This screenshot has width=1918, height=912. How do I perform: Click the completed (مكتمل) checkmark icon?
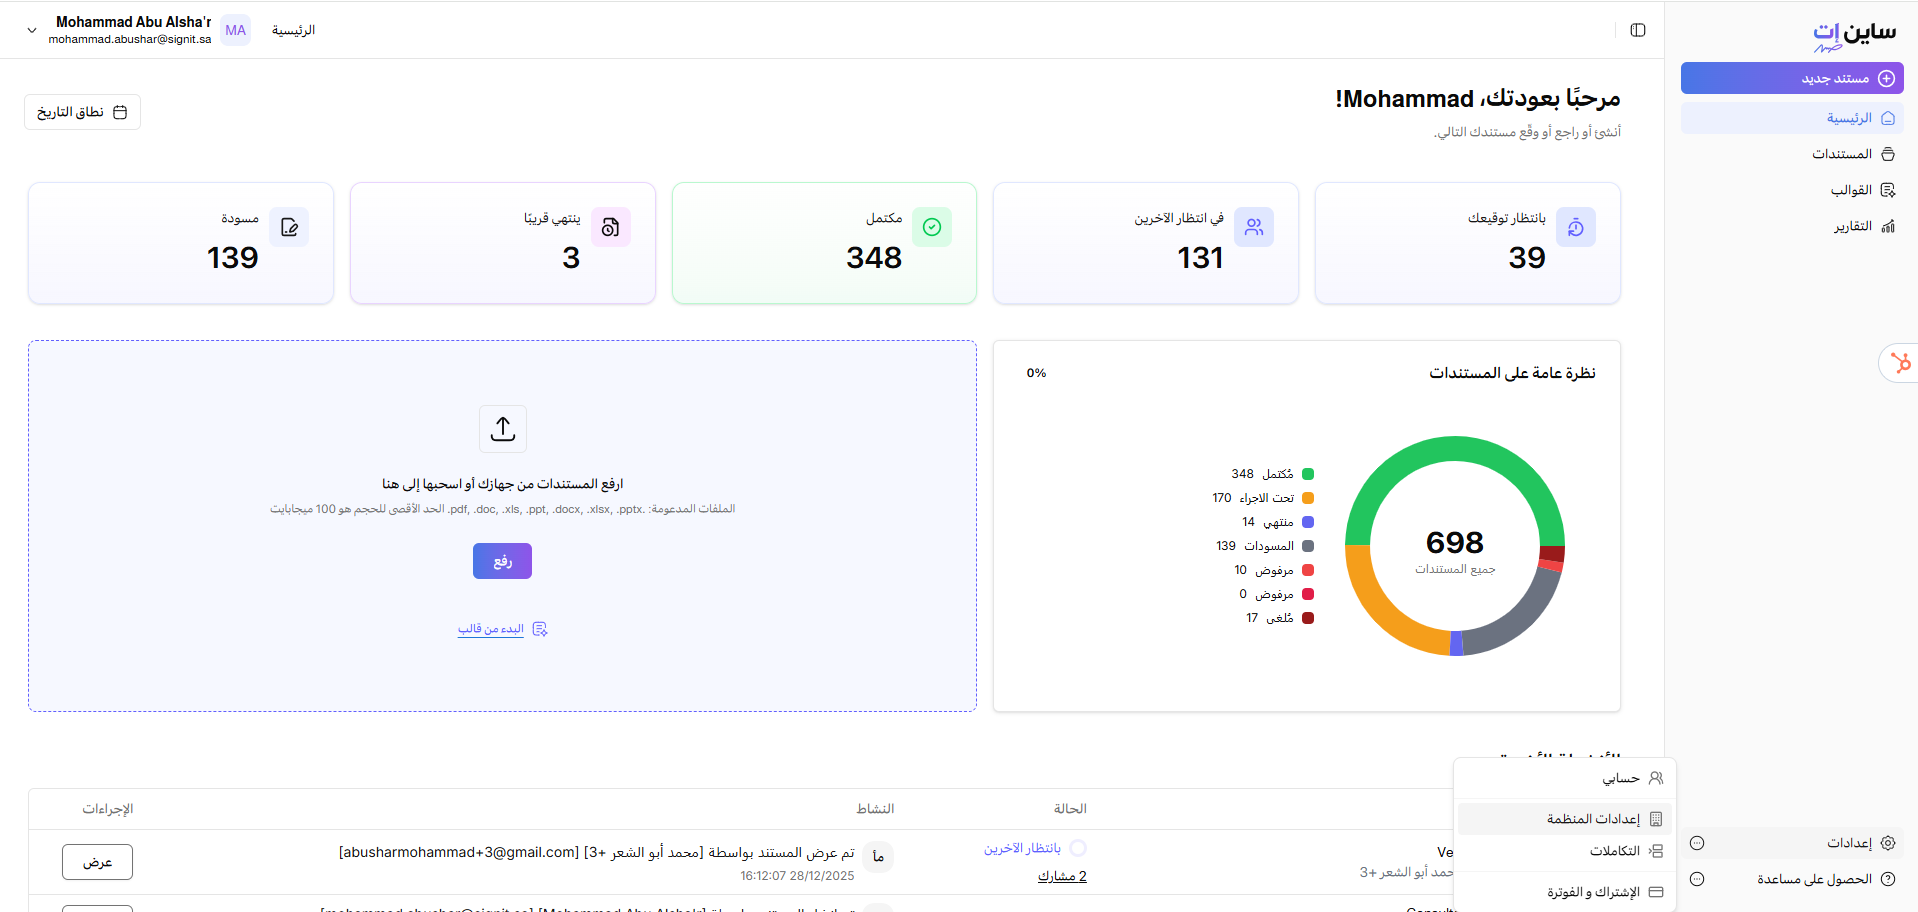tap(931, 227)
